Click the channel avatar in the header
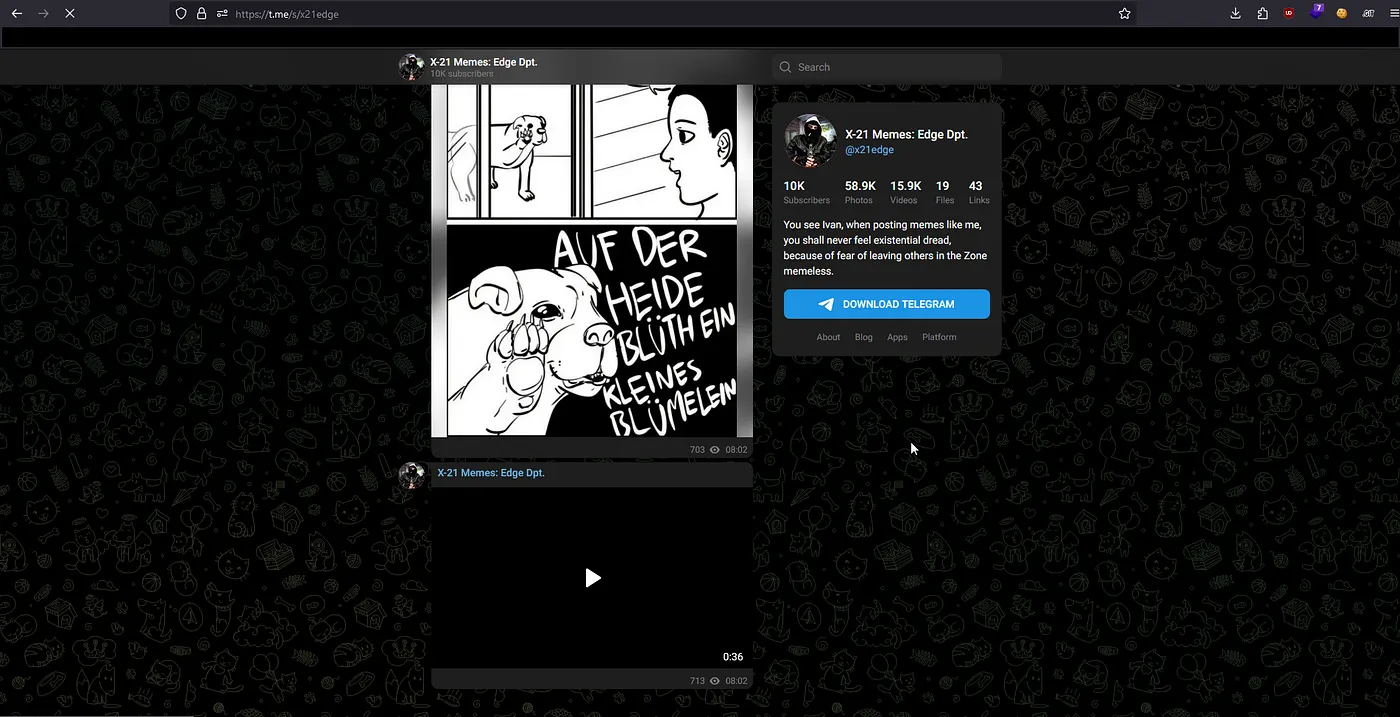1400x717 pixels. [x=411, y=67]
